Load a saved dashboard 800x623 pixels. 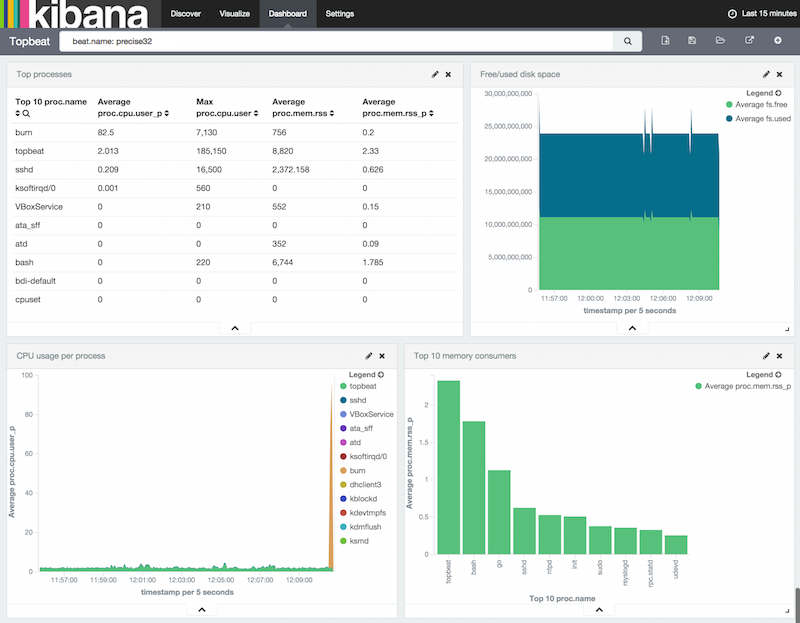(x=720, y=40)
